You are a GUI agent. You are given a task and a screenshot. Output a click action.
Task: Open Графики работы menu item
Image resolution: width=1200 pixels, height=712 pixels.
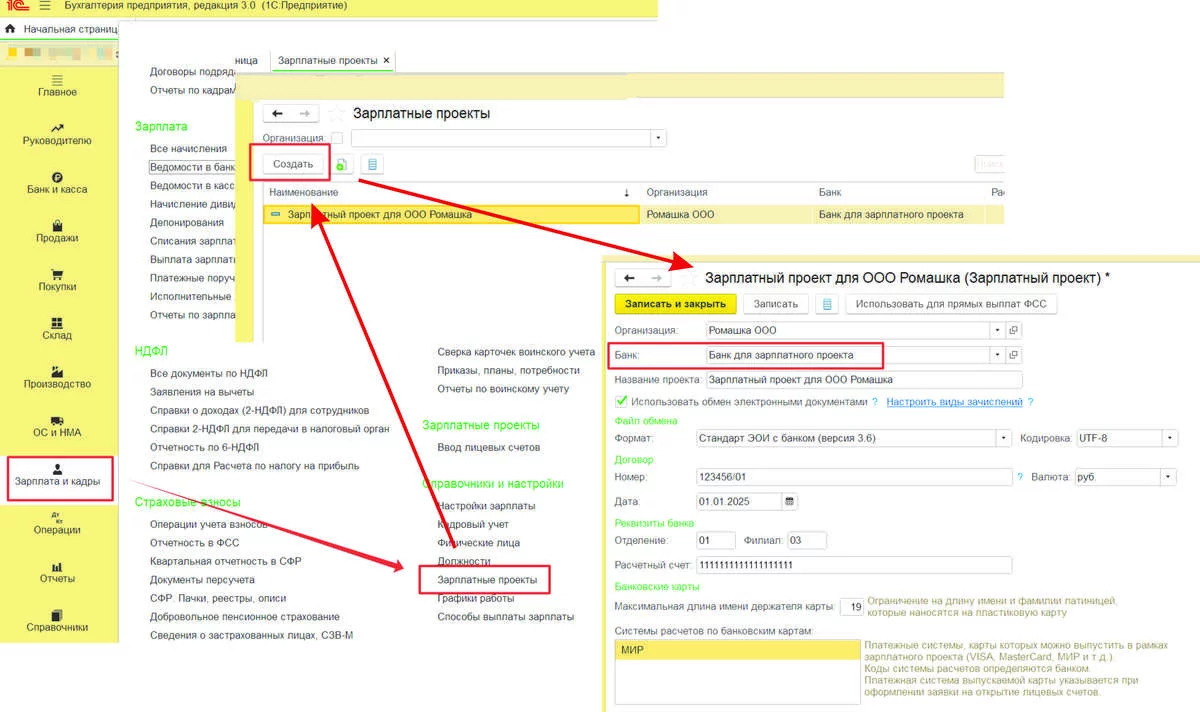(475, 598)
